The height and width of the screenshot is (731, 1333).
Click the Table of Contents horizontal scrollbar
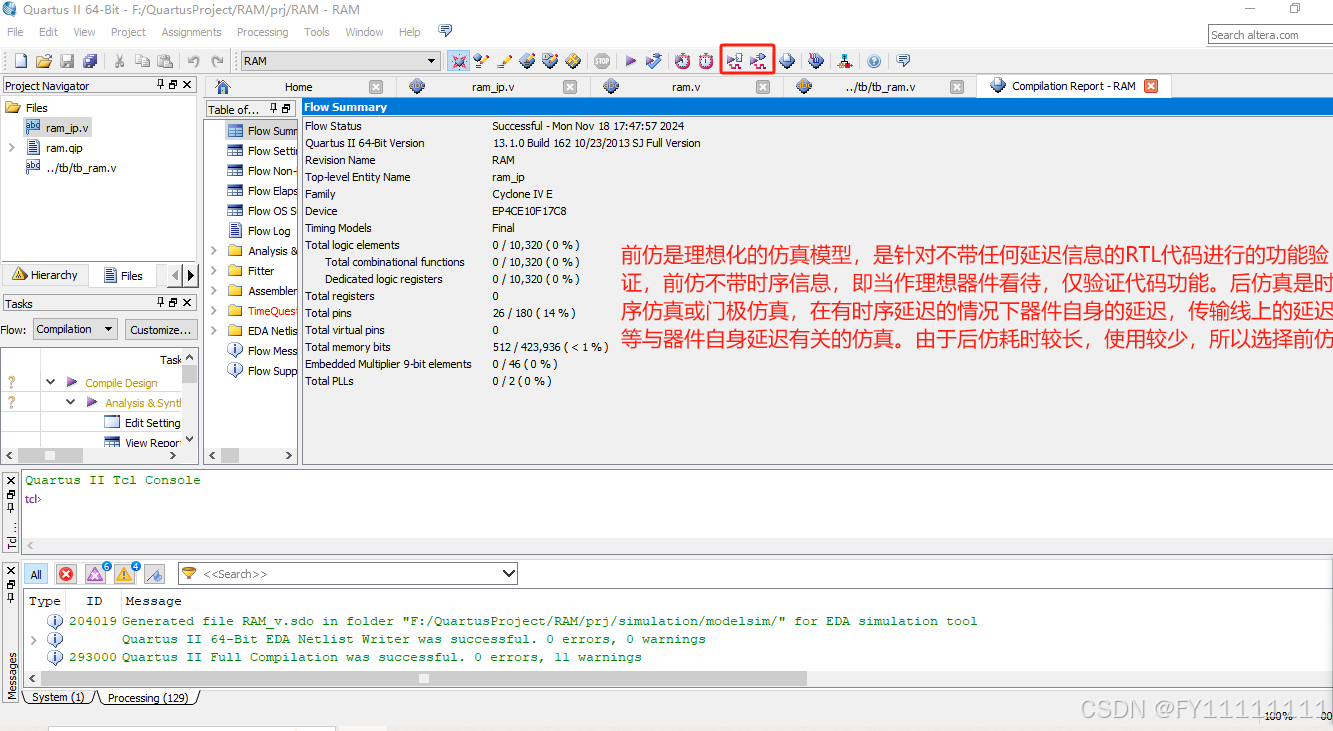pos(250,455)
